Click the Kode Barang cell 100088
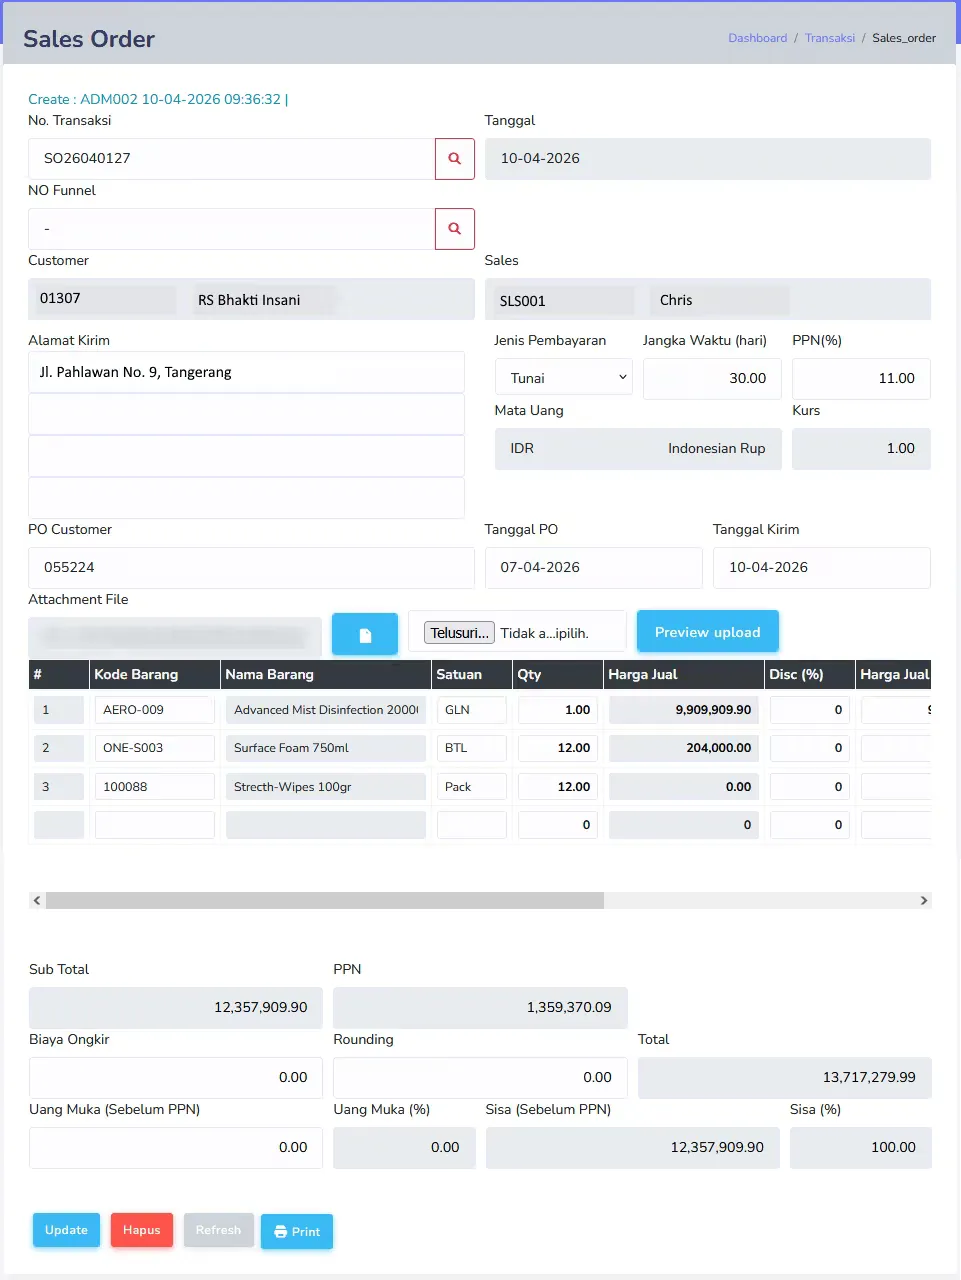Screen dimensions: 961x1280 tap(154, 787)
